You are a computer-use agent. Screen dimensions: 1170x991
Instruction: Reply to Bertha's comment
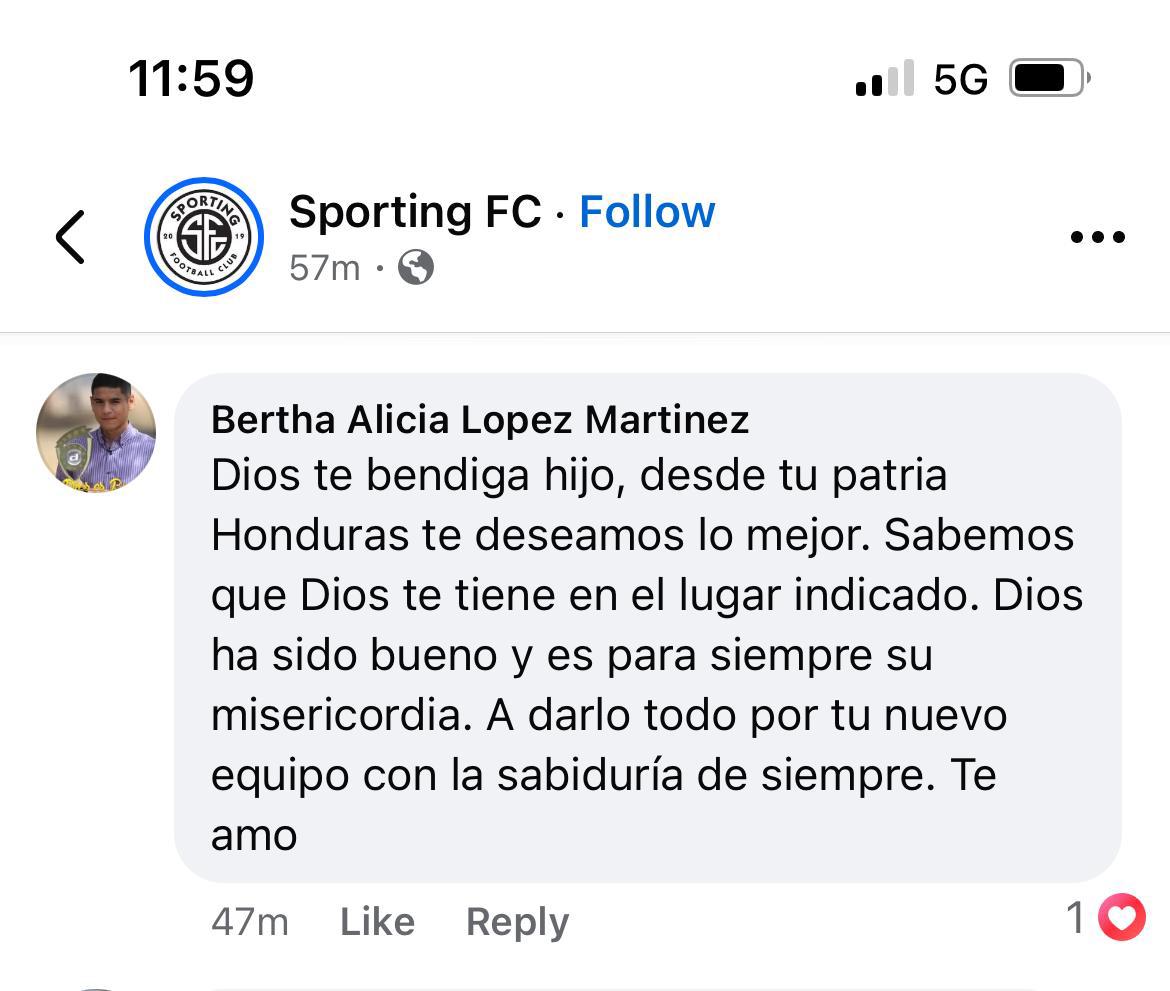point(517,921)
